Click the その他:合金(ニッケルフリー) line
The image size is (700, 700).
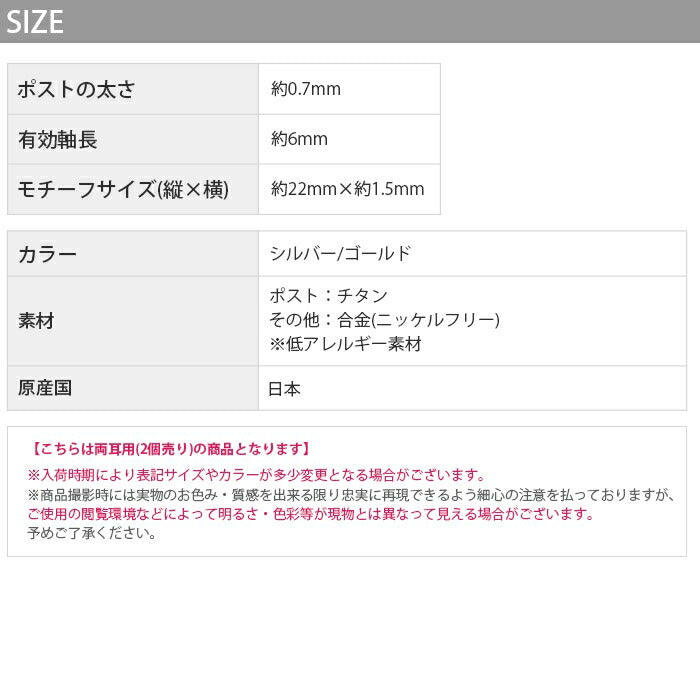[384, 320]
